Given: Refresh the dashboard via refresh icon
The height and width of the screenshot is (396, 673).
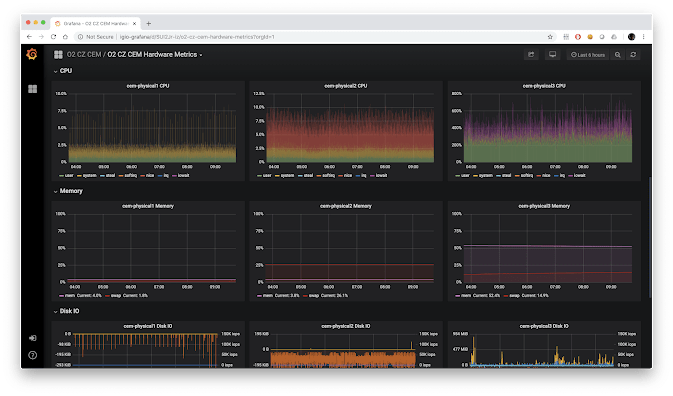Looking at the screenshot, I should point(633,55).
